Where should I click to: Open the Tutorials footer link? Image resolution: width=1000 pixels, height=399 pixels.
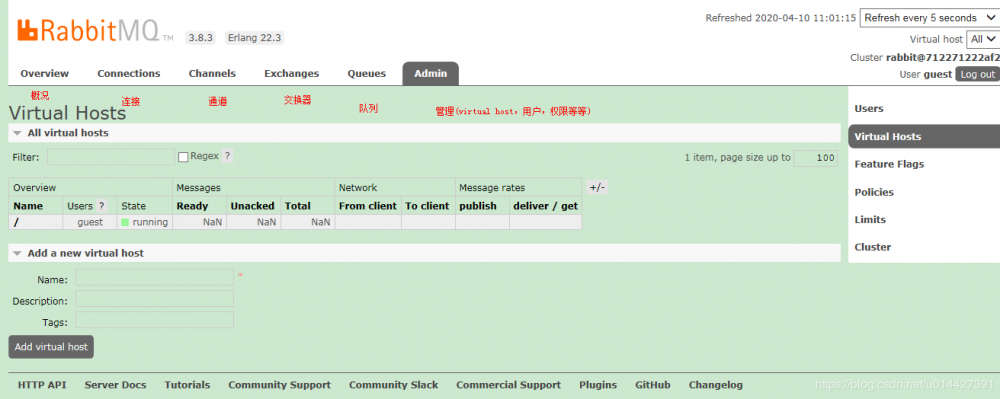pyautogui.click(x=187, y=385)
